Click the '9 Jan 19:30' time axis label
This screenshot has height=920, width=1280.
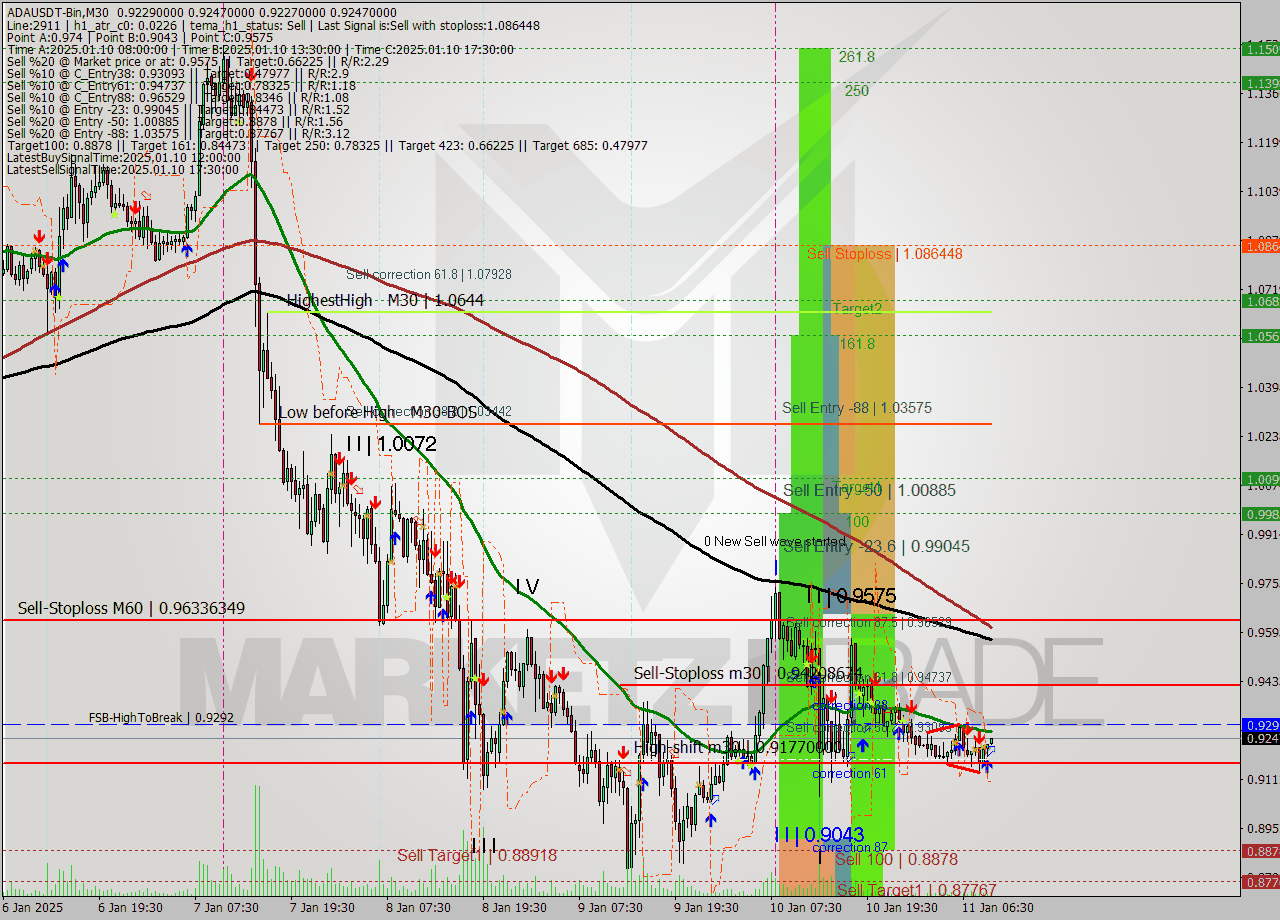[706, 907]
